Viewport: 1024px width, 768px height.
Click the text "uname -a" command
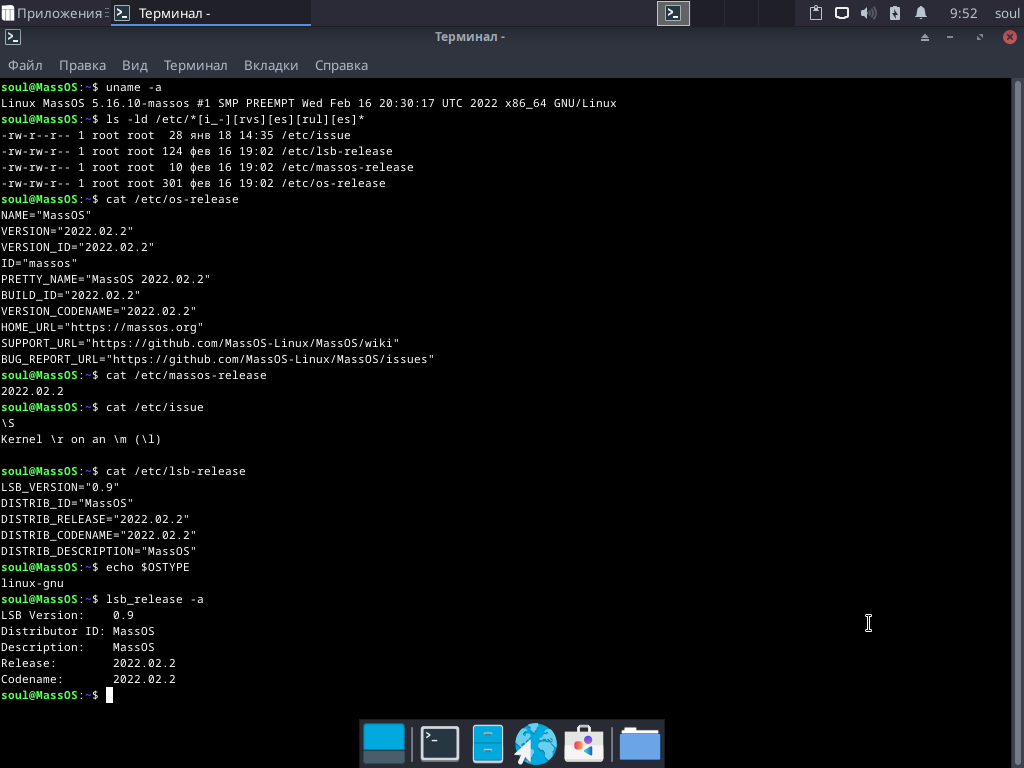pyautogui.click(x=133, y=87)
